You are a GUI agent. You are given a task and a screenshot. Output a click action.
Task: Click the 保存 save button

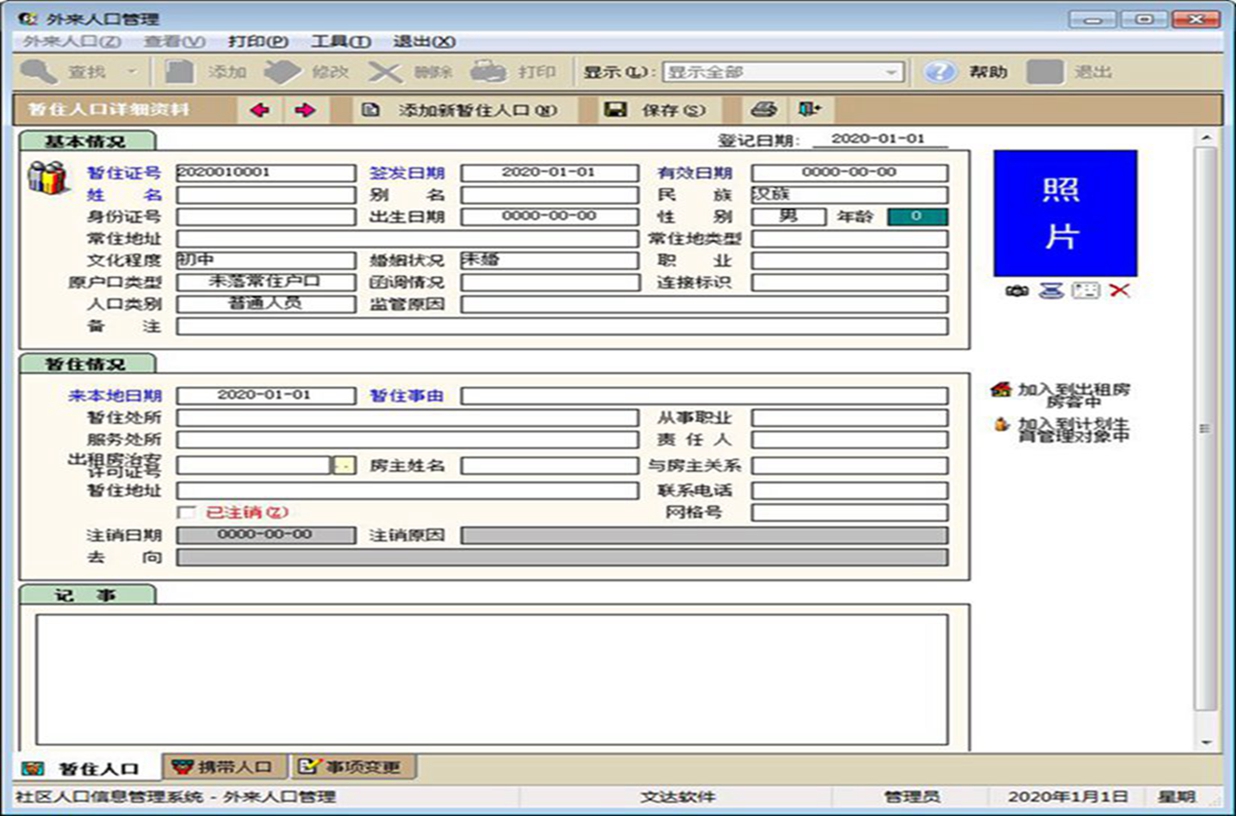click(655, 110)
